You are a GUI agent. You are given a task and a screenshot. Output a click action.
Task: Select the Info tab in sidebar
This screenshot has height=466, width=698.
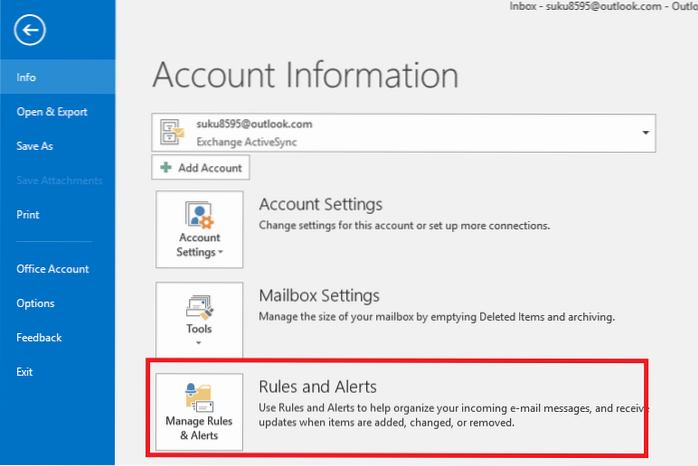click(x=27, y=76)
